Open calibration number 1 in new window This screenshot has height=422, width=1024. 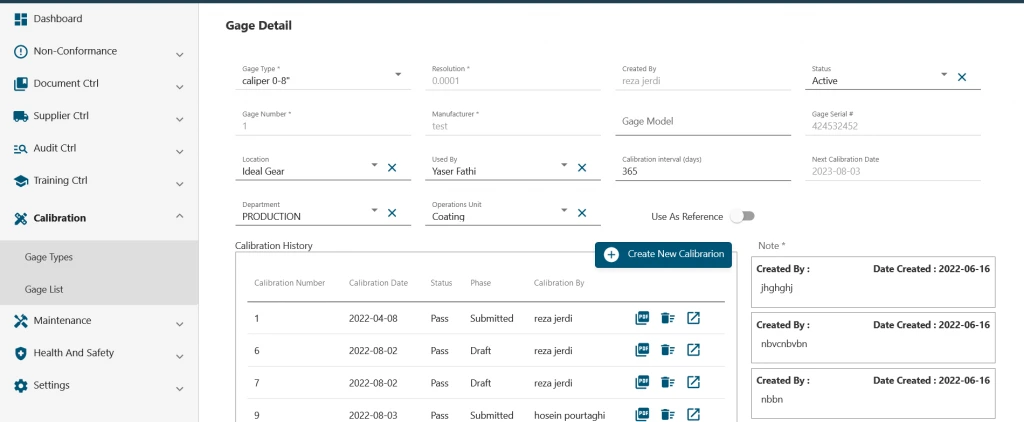pyautogui.click(x=694, y=318)
